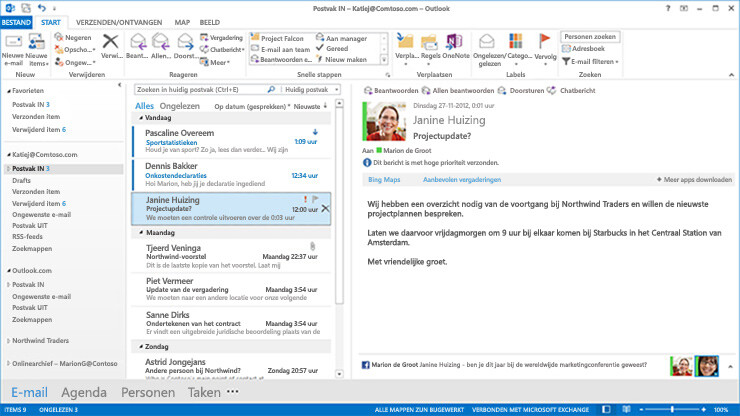Click the search magnifier in the mailbox search

click(271, 89)
